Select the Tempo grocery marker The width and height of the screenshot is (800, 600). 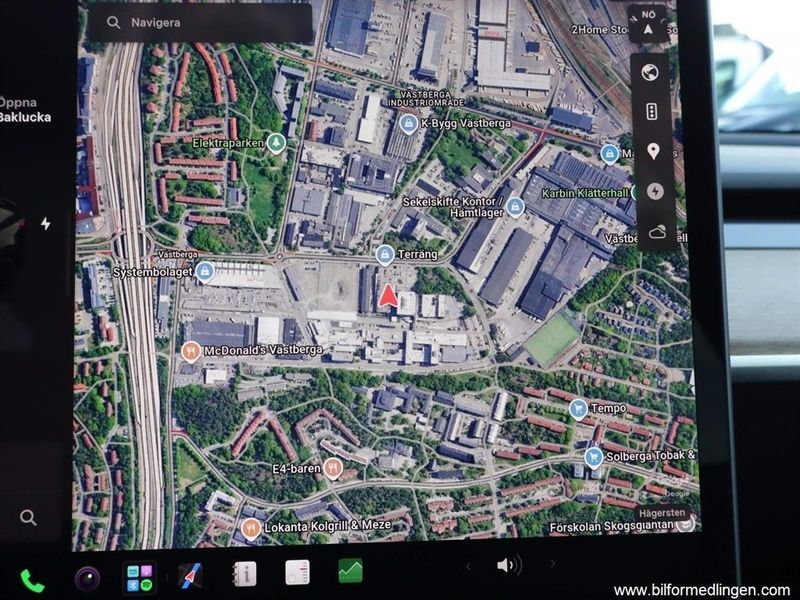(x=578, y=409)
